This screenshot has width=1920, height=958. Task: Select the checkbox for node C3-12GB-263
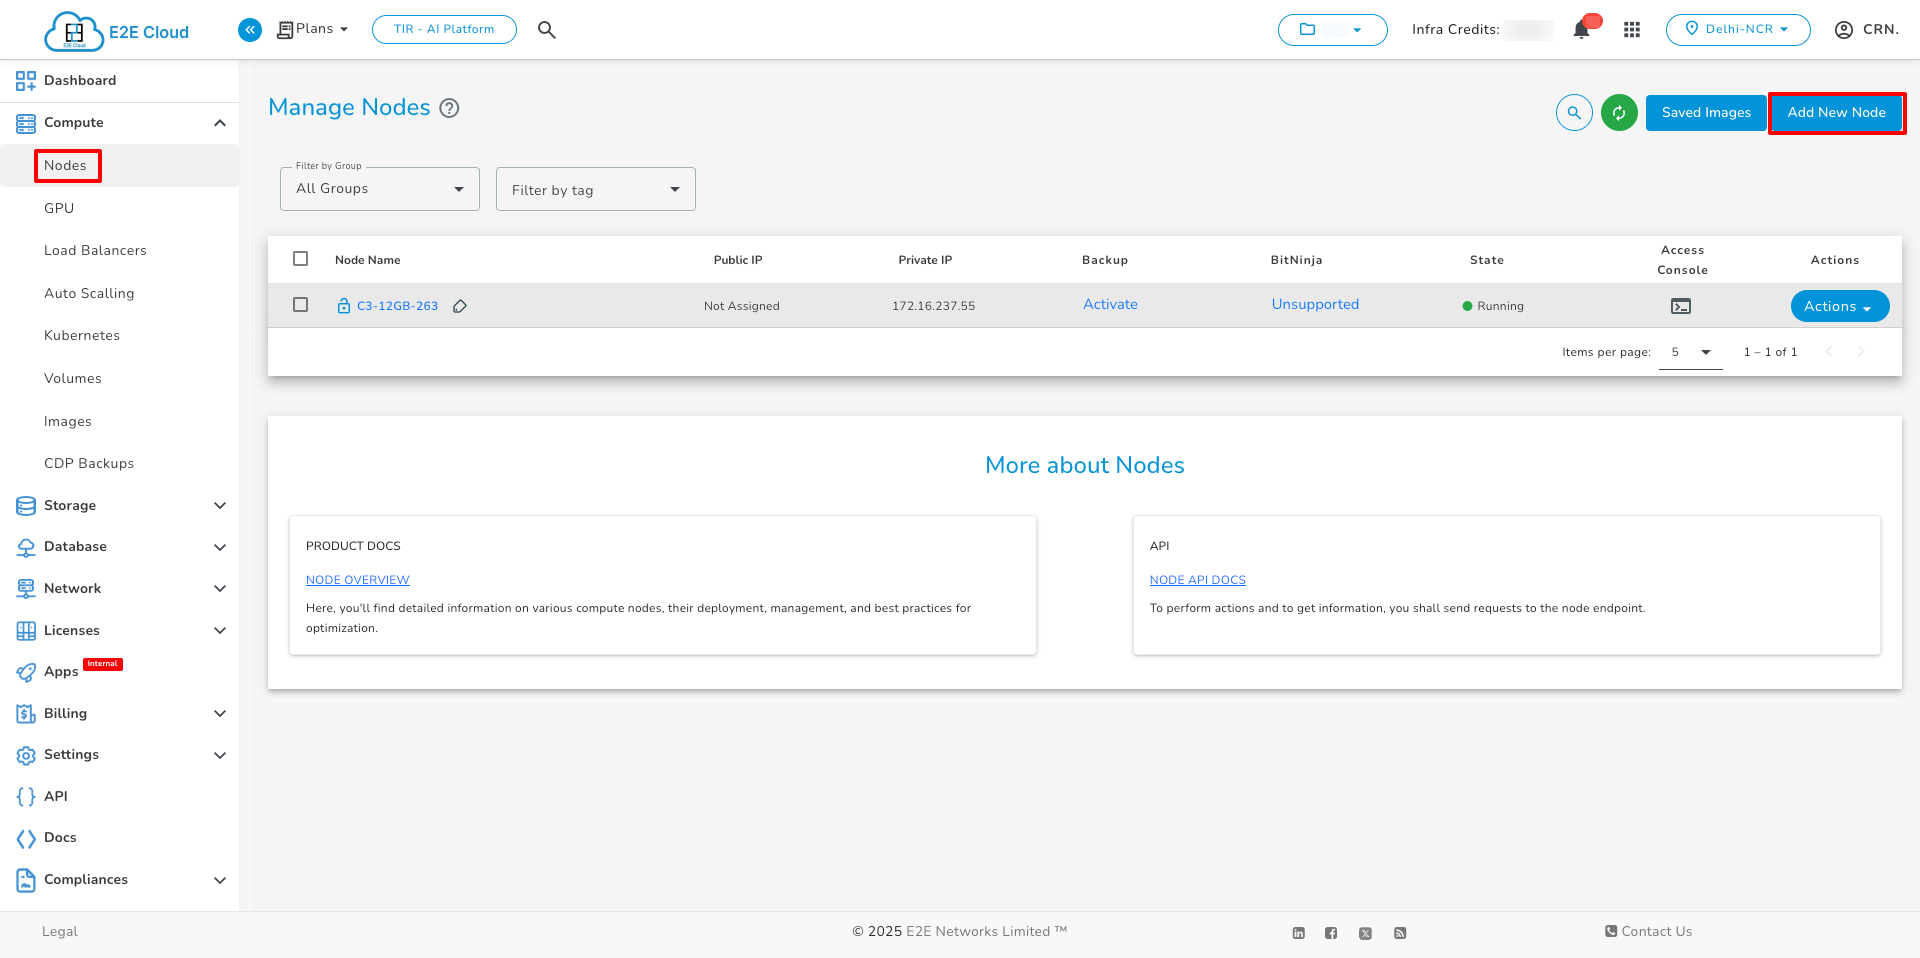pos(300,305)
